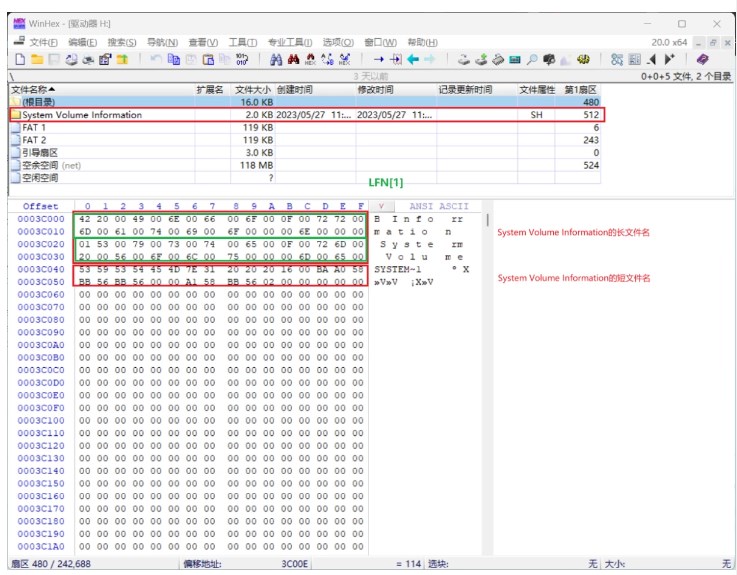Click the New file icon in toolbar
The image size is (737, 575).
(18, 59)
